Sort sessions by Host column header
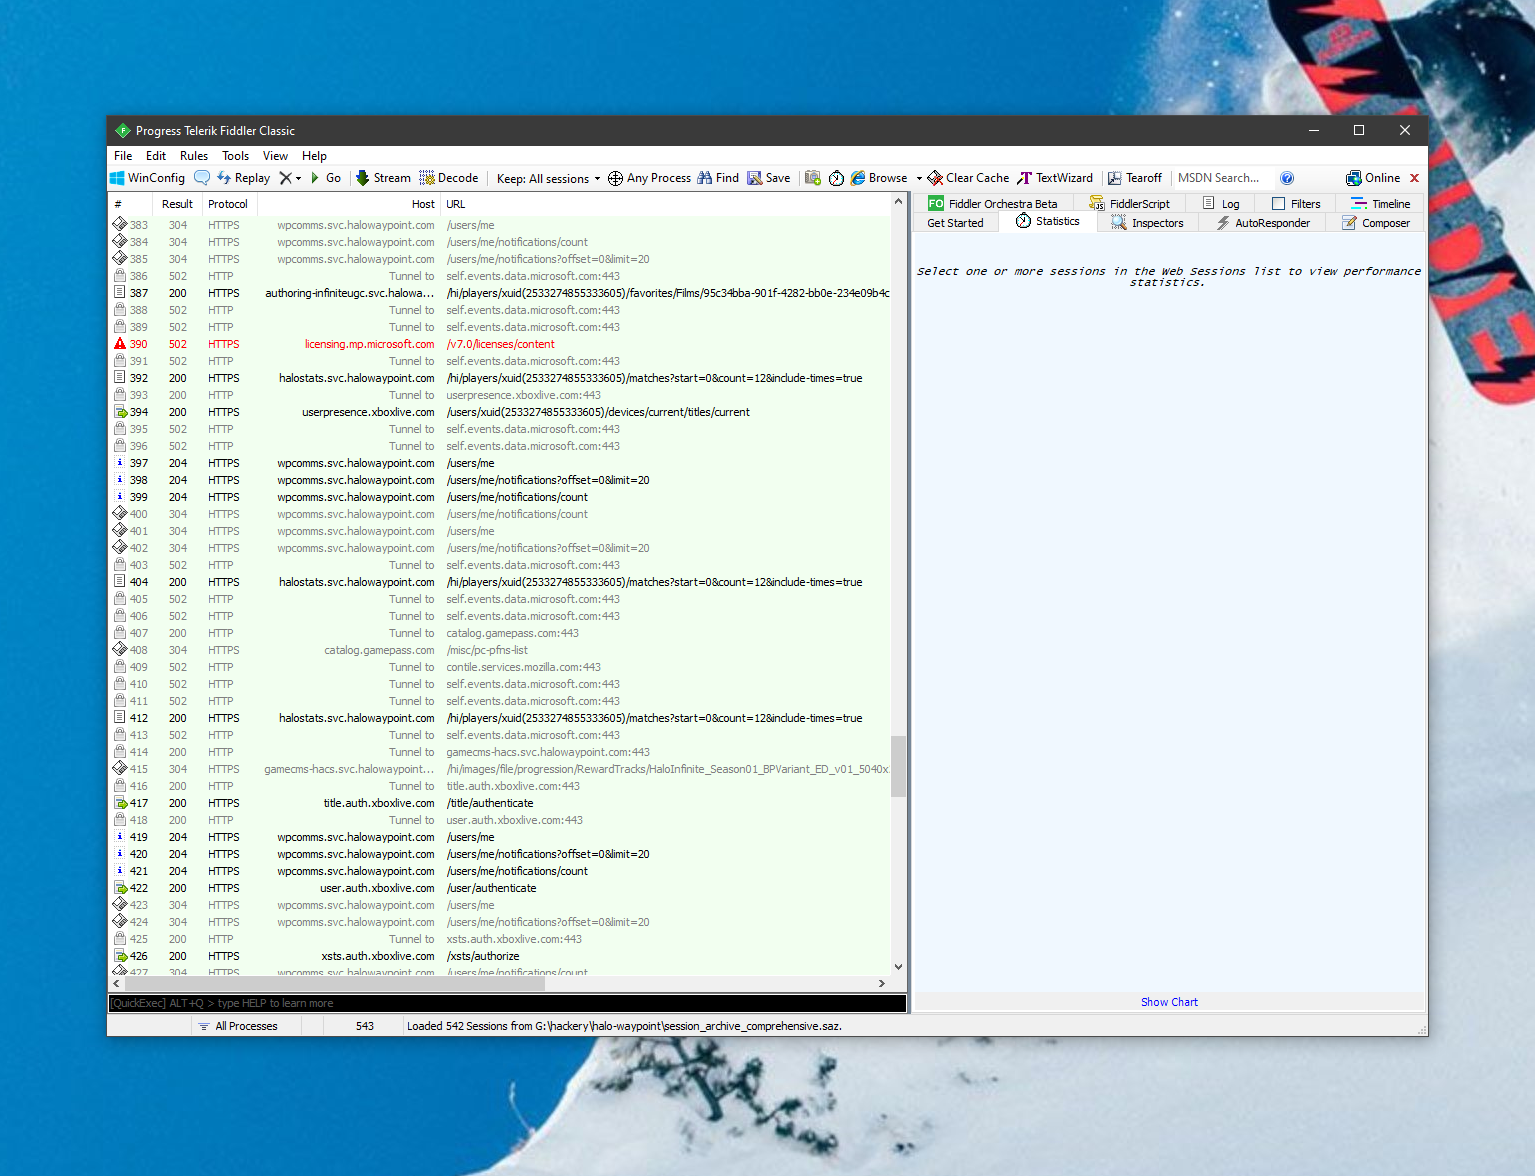The image size is (1535, 1176). coord(349,204)
